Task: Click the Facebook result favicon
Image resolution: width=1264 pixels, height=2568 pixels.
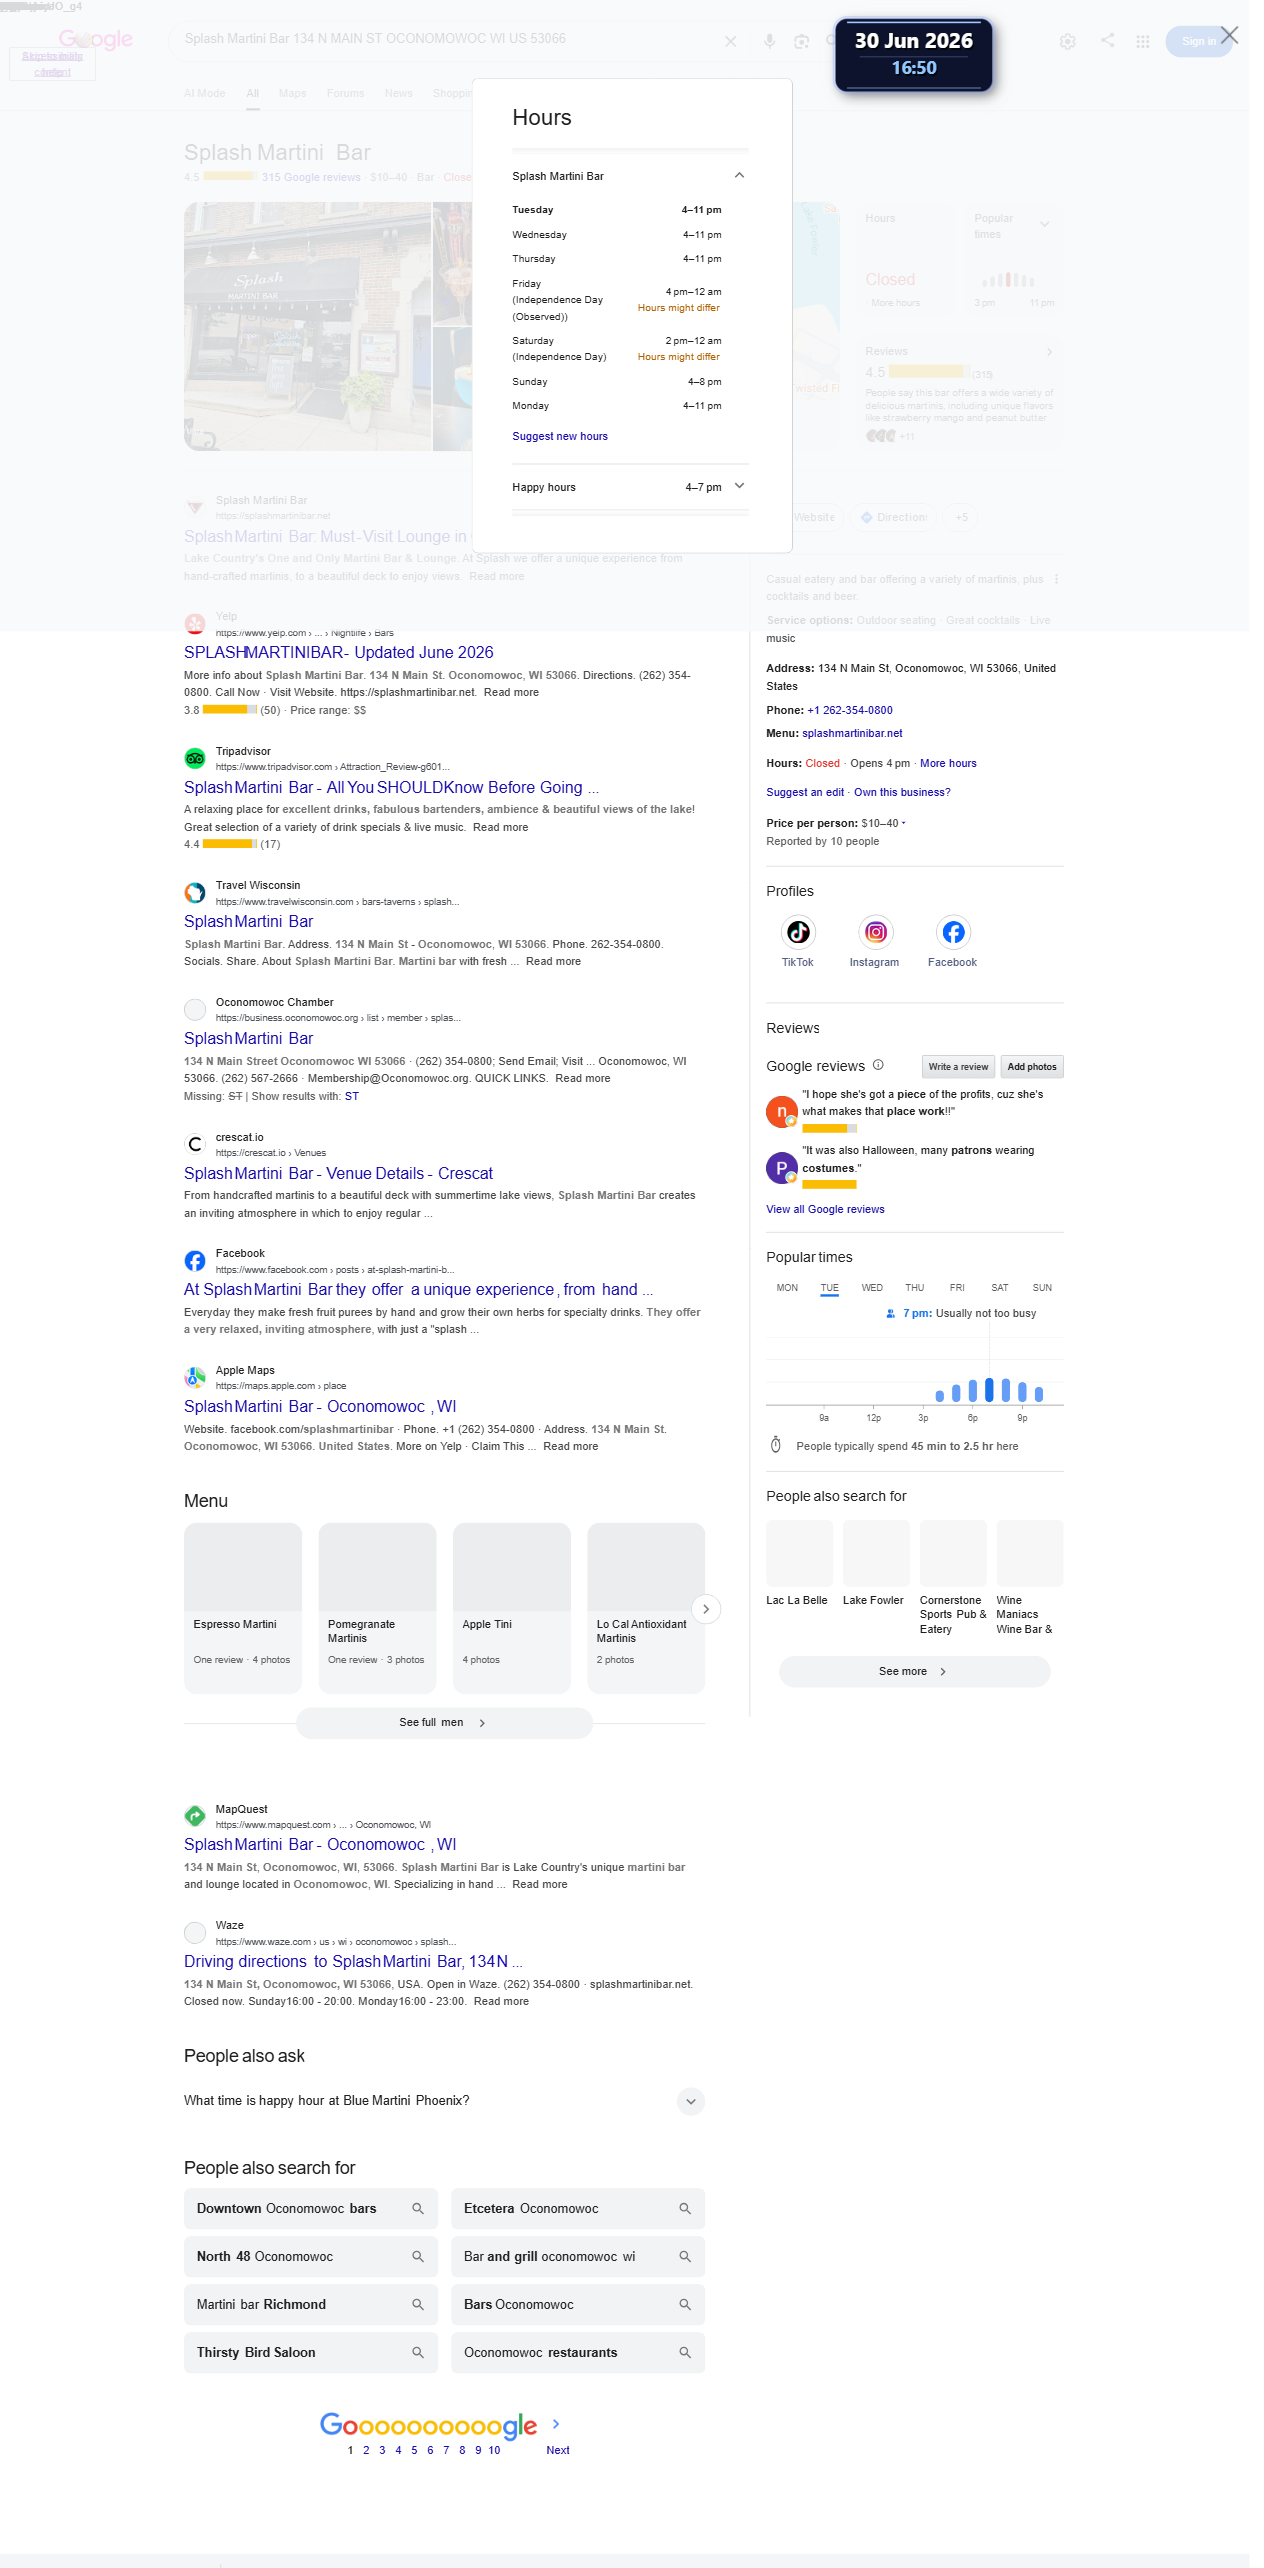Action: coord(195,1261)
